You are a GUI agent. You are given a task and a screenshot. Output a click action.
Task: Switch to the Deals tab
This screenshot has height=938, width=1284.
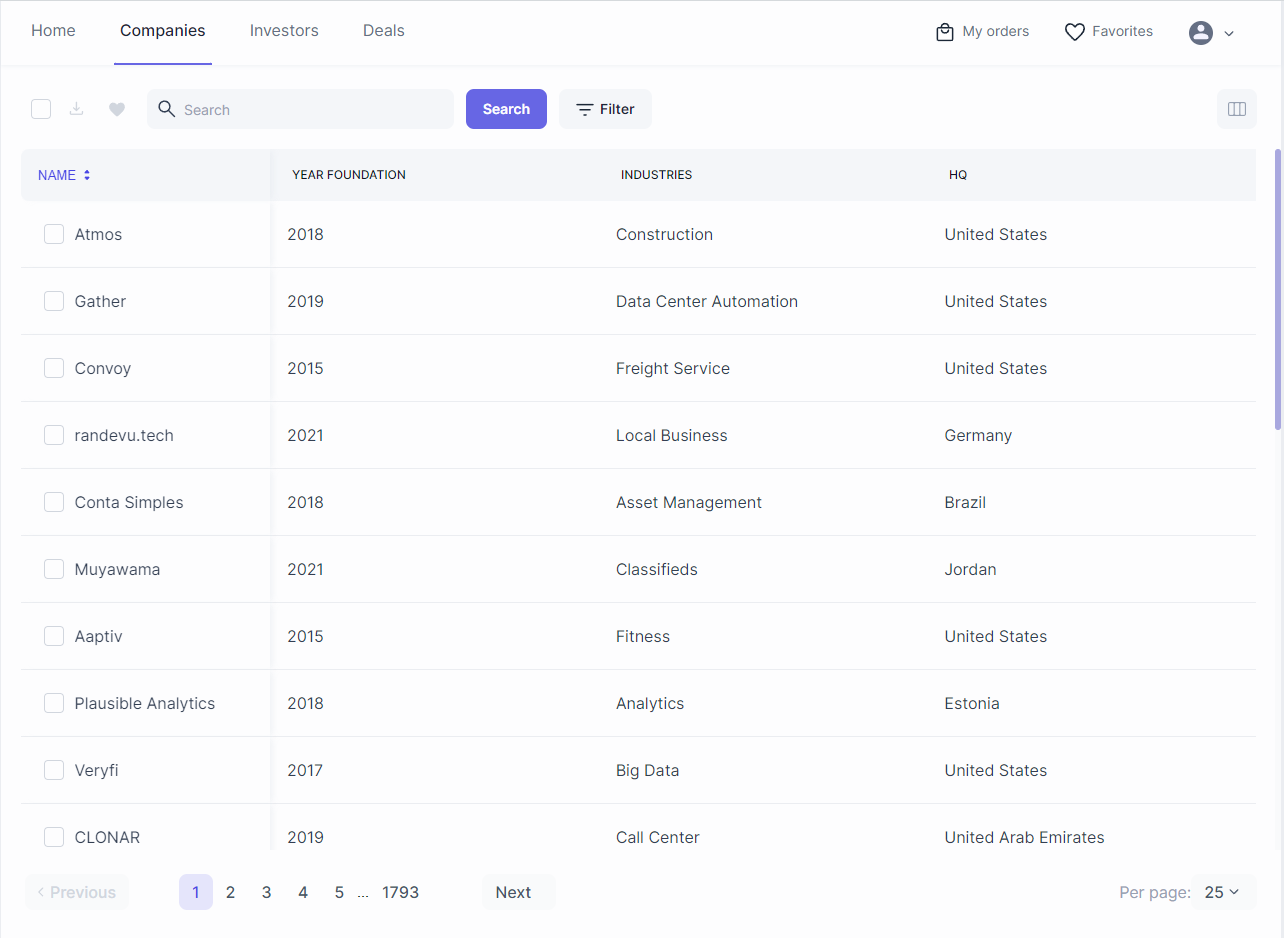coord(384,31)
